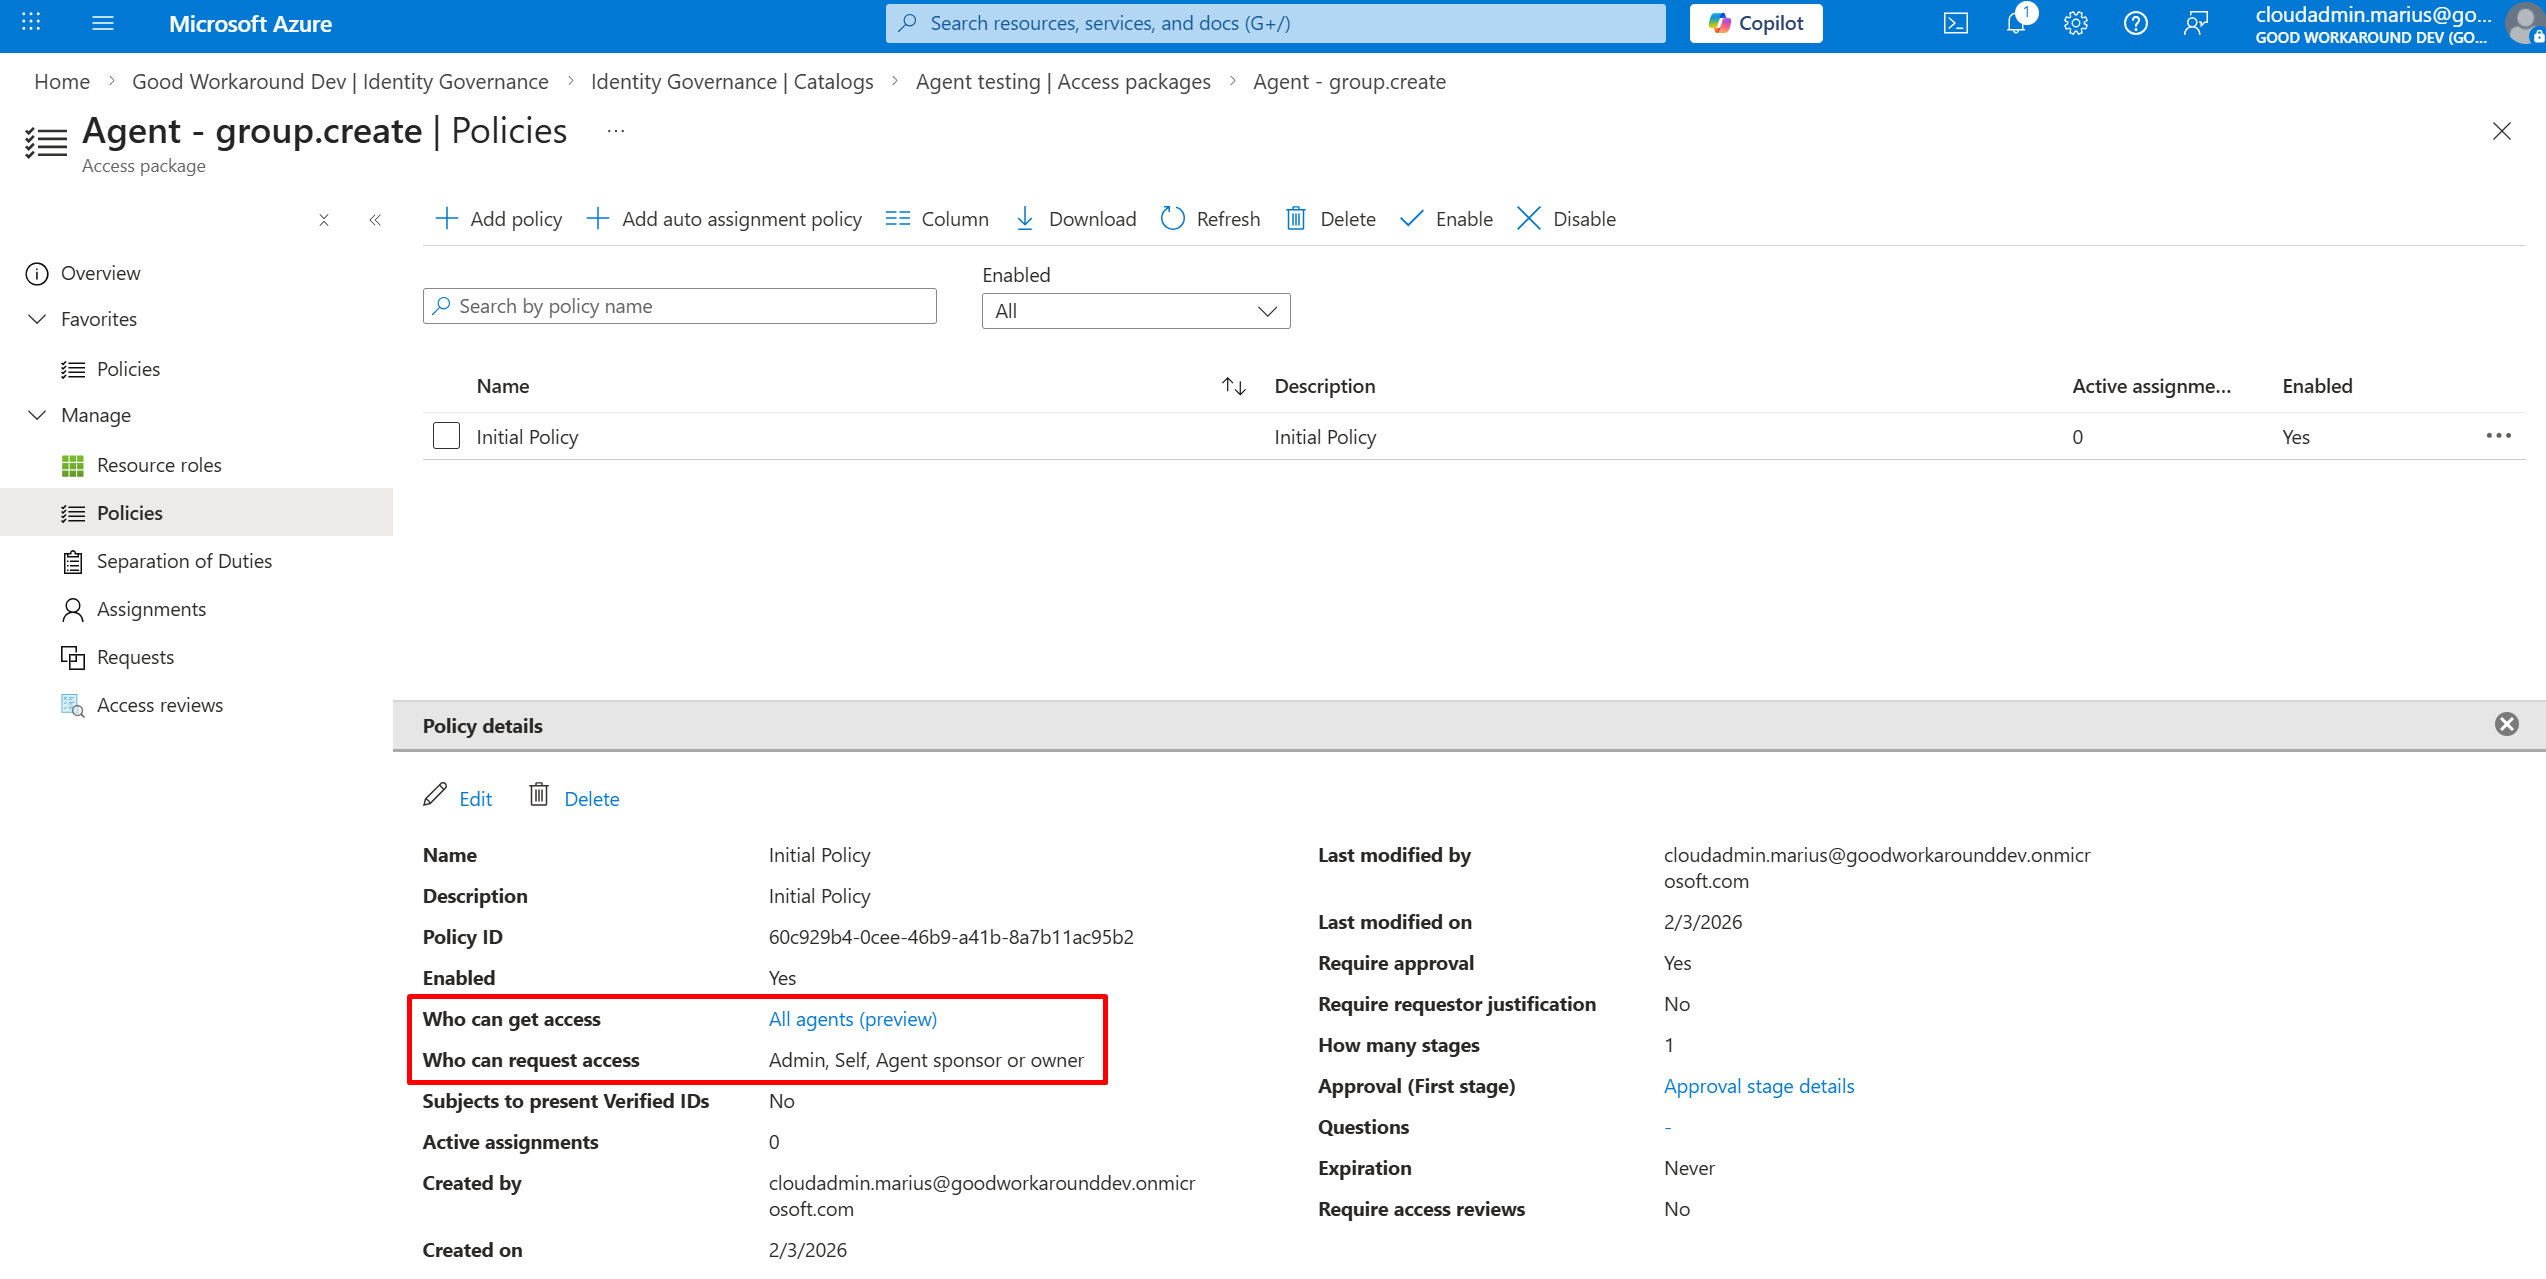The width and height of the screenshot is (2546, 1279).
Task: Open the Enabled filter dropdown
Action: tap(1135, 311)
